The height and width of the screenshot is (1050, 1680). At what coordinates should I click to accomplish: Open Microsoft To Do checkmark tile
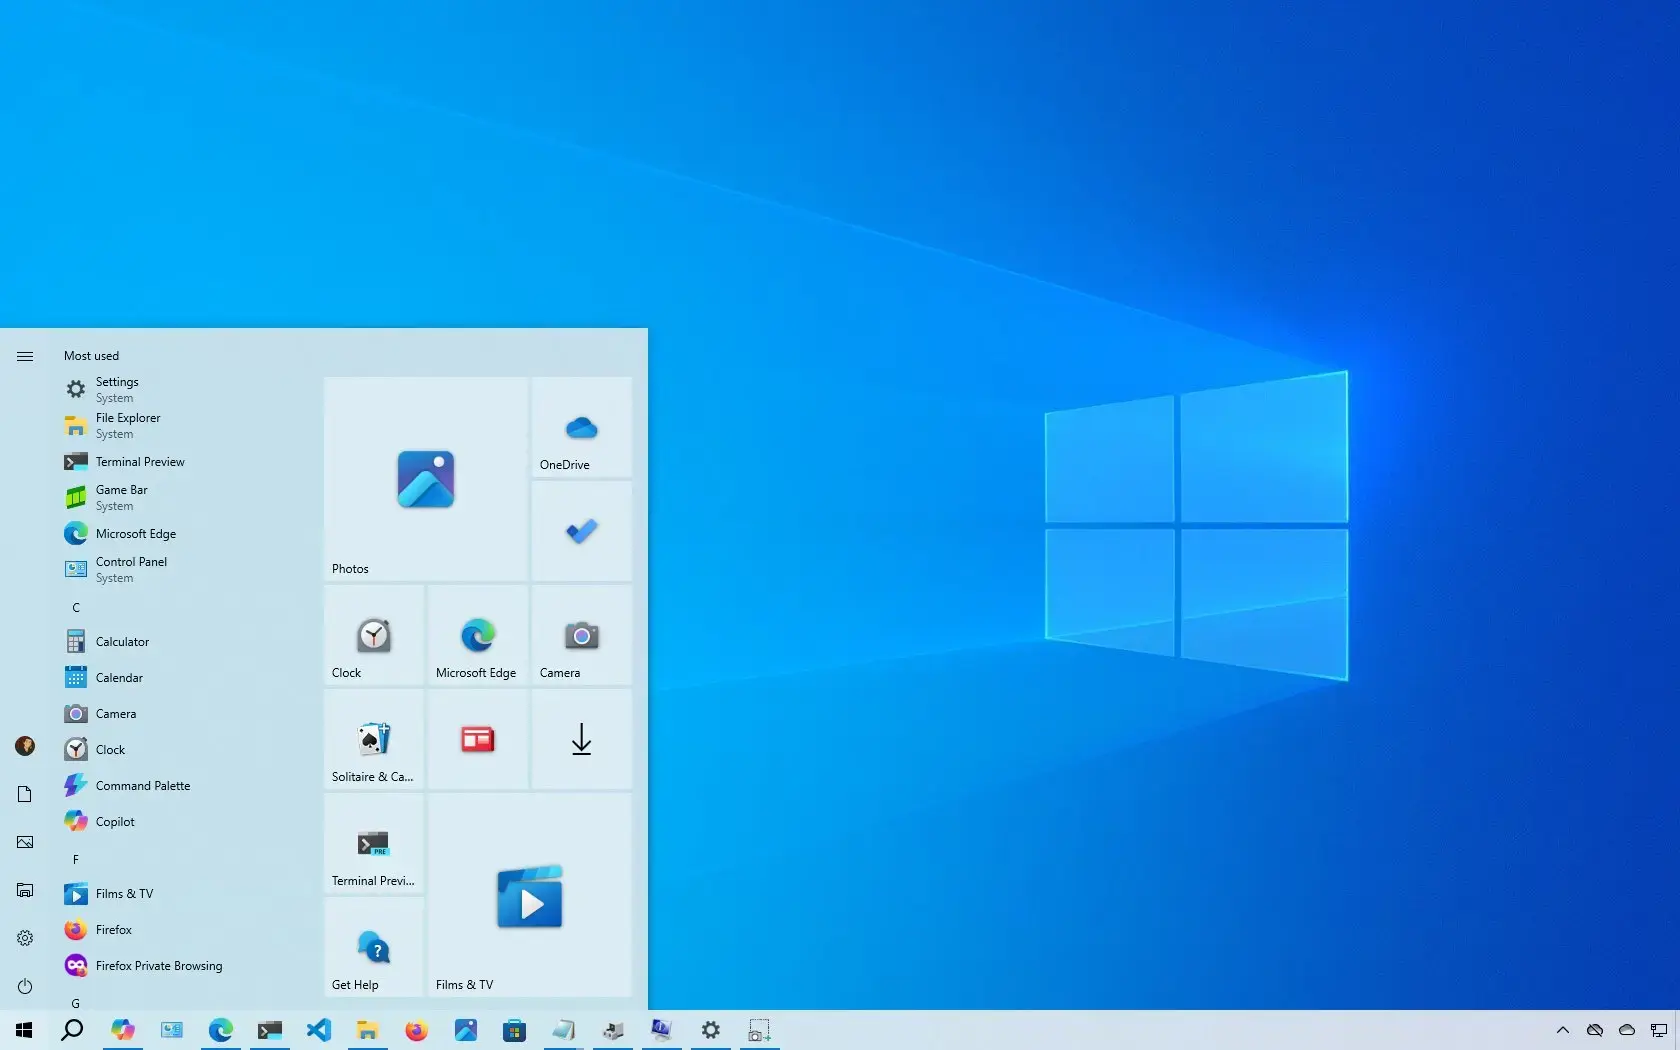point(580,532)
